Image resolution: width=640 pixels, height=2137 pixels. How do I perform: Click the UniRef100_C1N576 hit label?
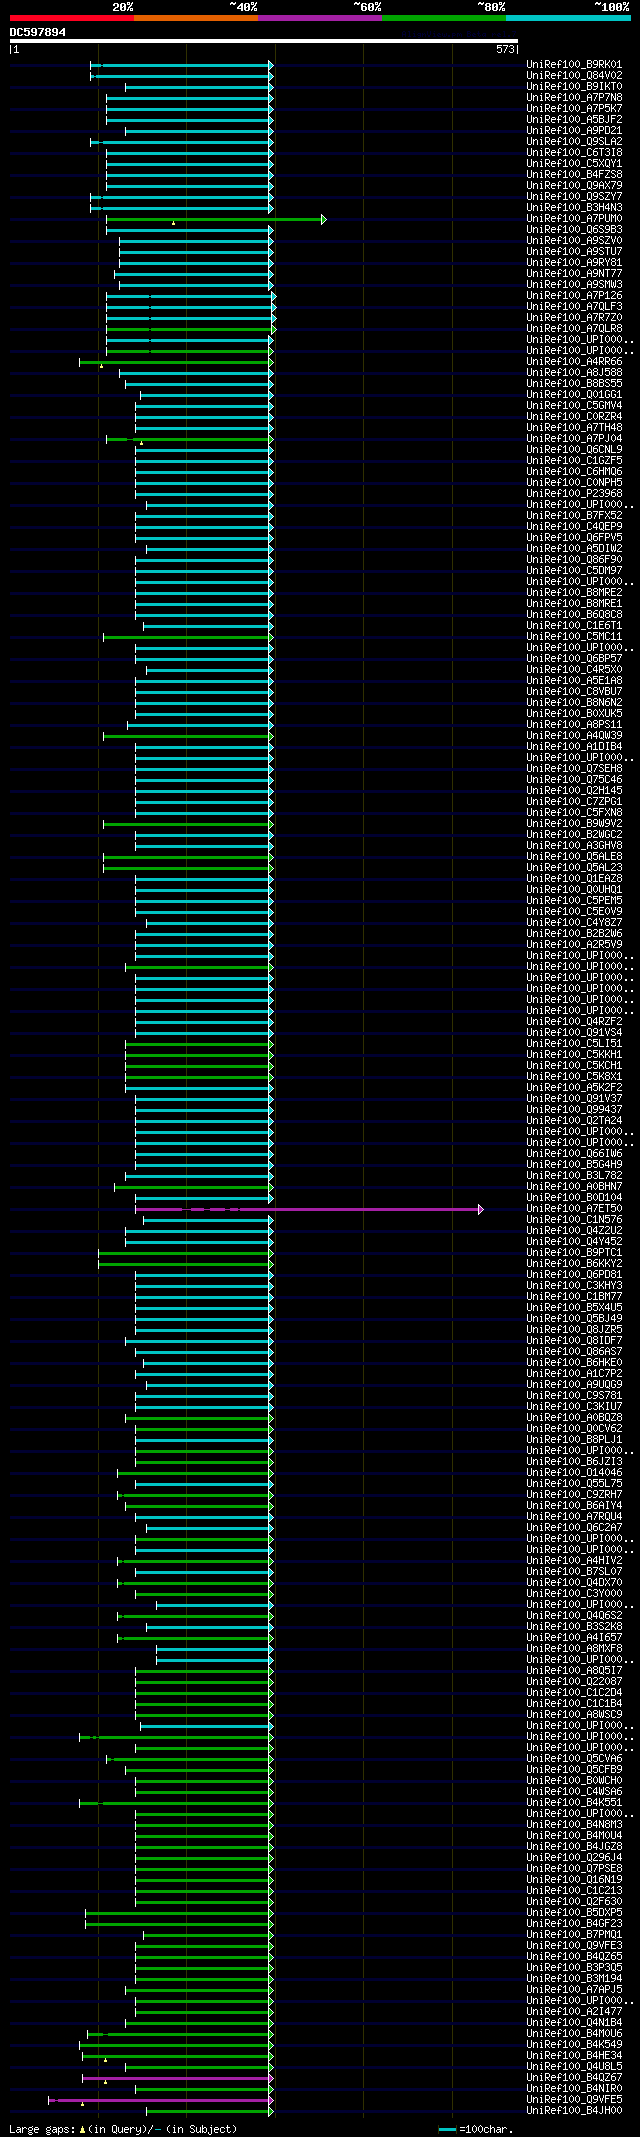pos(574,1220)
